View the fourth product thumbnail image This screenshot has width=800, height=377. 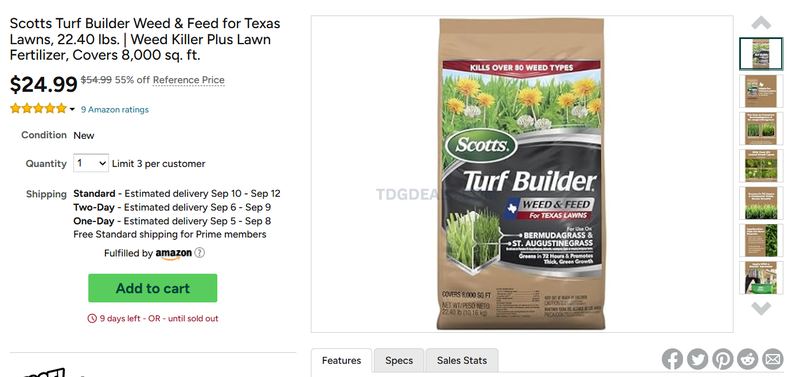pyautogui.click(x=761, y=165)
